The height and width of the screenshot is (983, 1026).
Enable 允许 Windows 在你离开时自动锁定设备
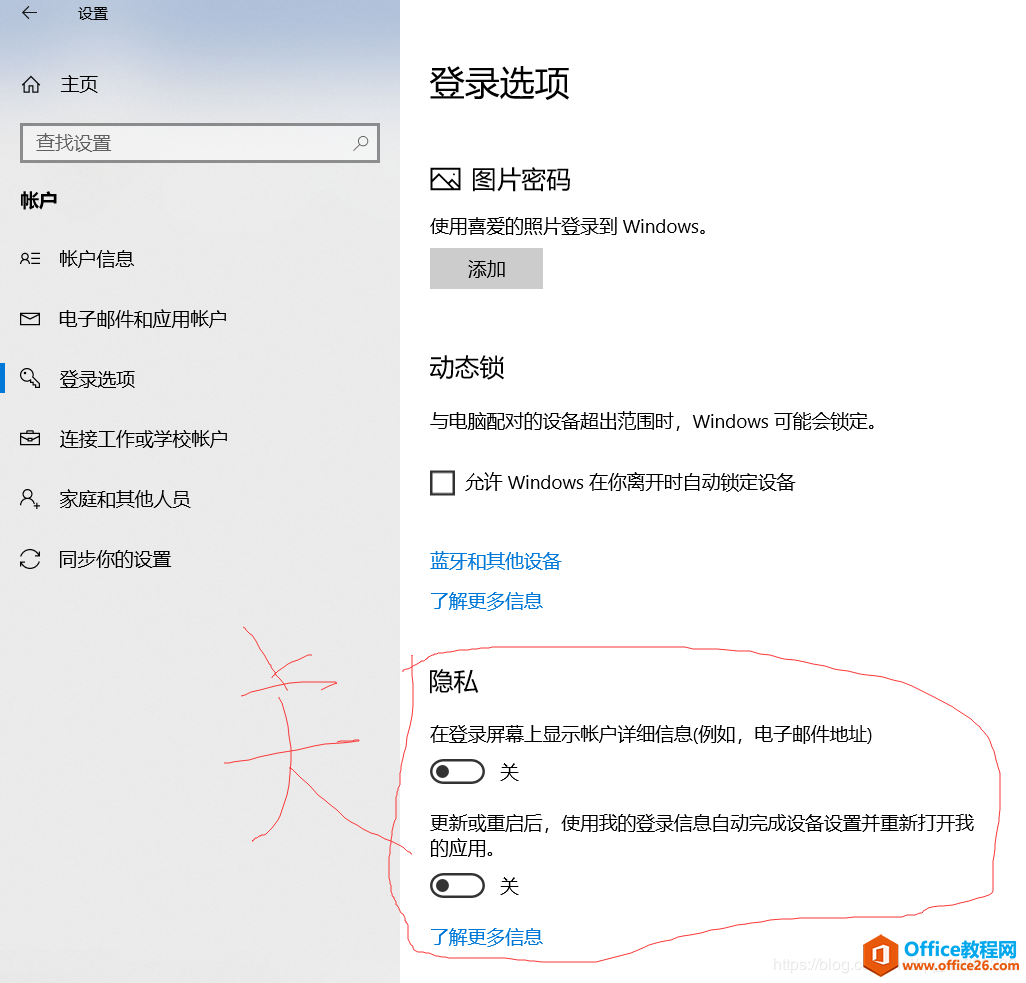click(442, 483)
